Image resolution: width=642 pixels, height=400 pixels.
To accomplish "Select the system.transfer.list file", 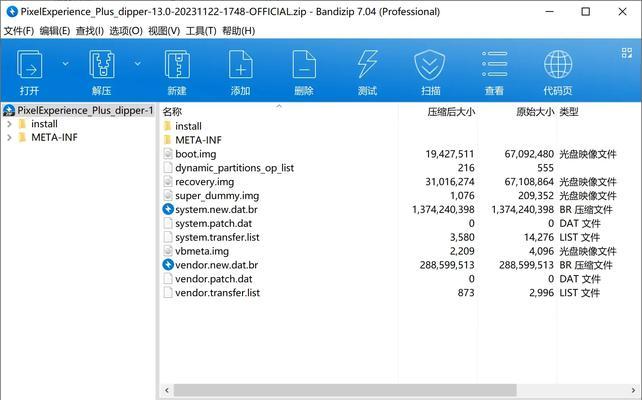I will pos(217,237).
